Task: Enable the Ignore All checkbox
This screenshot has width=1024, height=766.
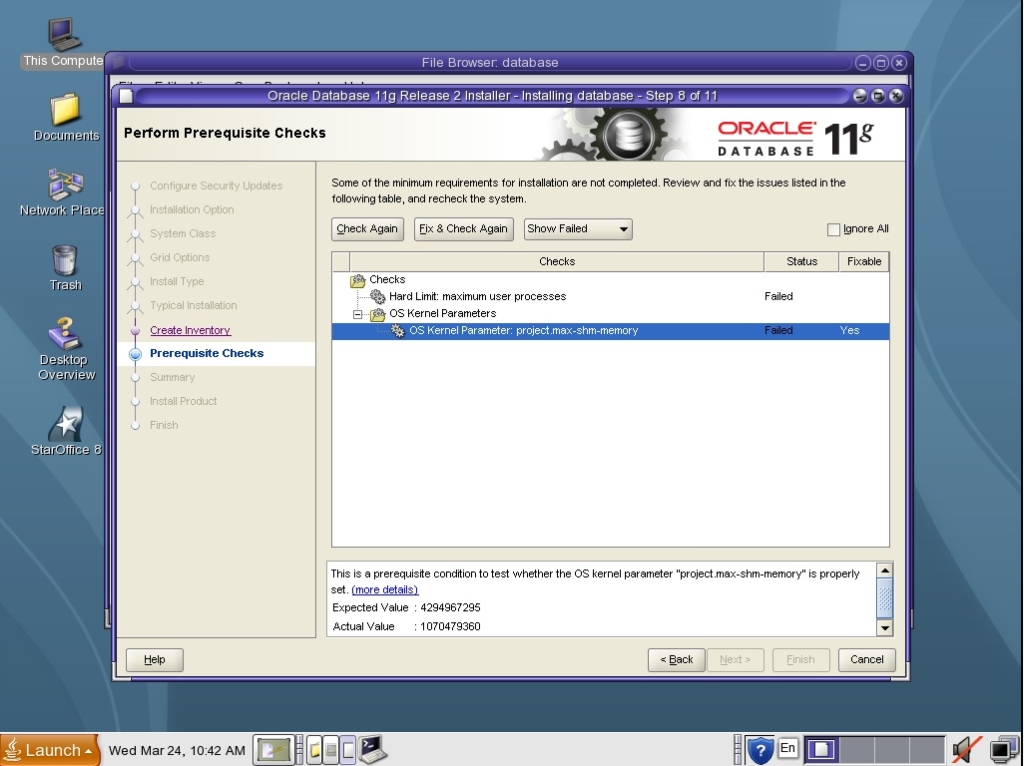Action: click(833, 229)
